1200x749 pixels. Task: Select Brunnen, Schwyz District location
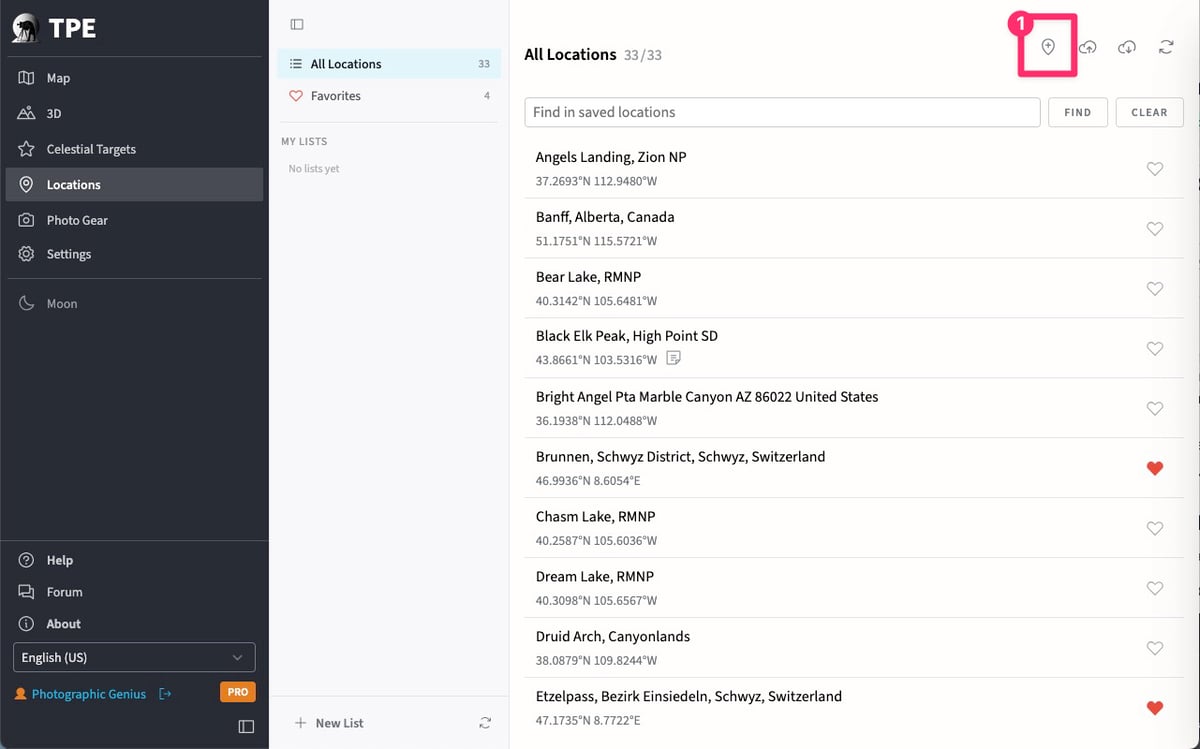coord(855,468)
